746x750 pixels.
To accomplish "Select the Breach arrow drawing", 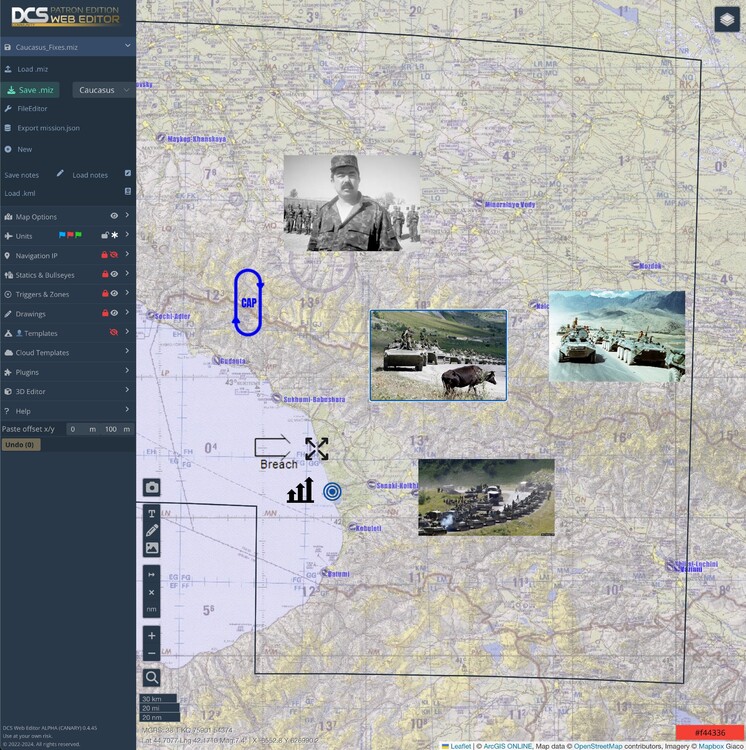I will [273, 447].
